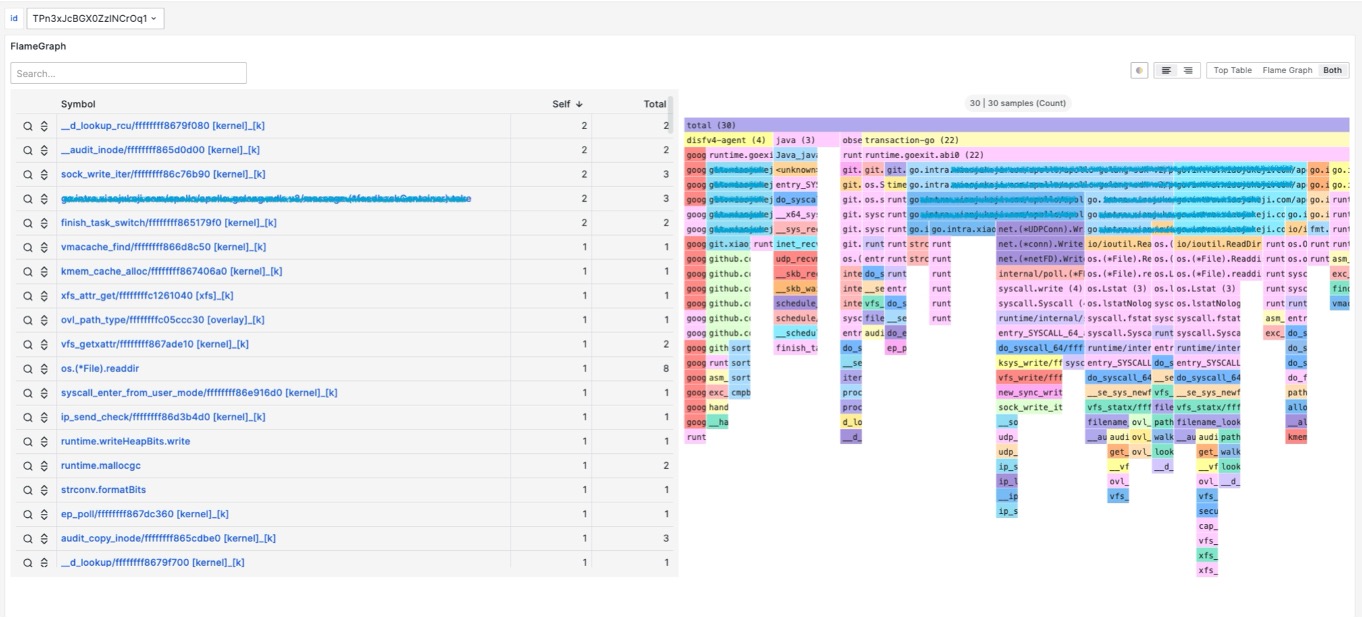The image size is (1362, 618).
Task: Click sandwich icon for os.(*File).readdir row
Action: [x=44, y=369]
